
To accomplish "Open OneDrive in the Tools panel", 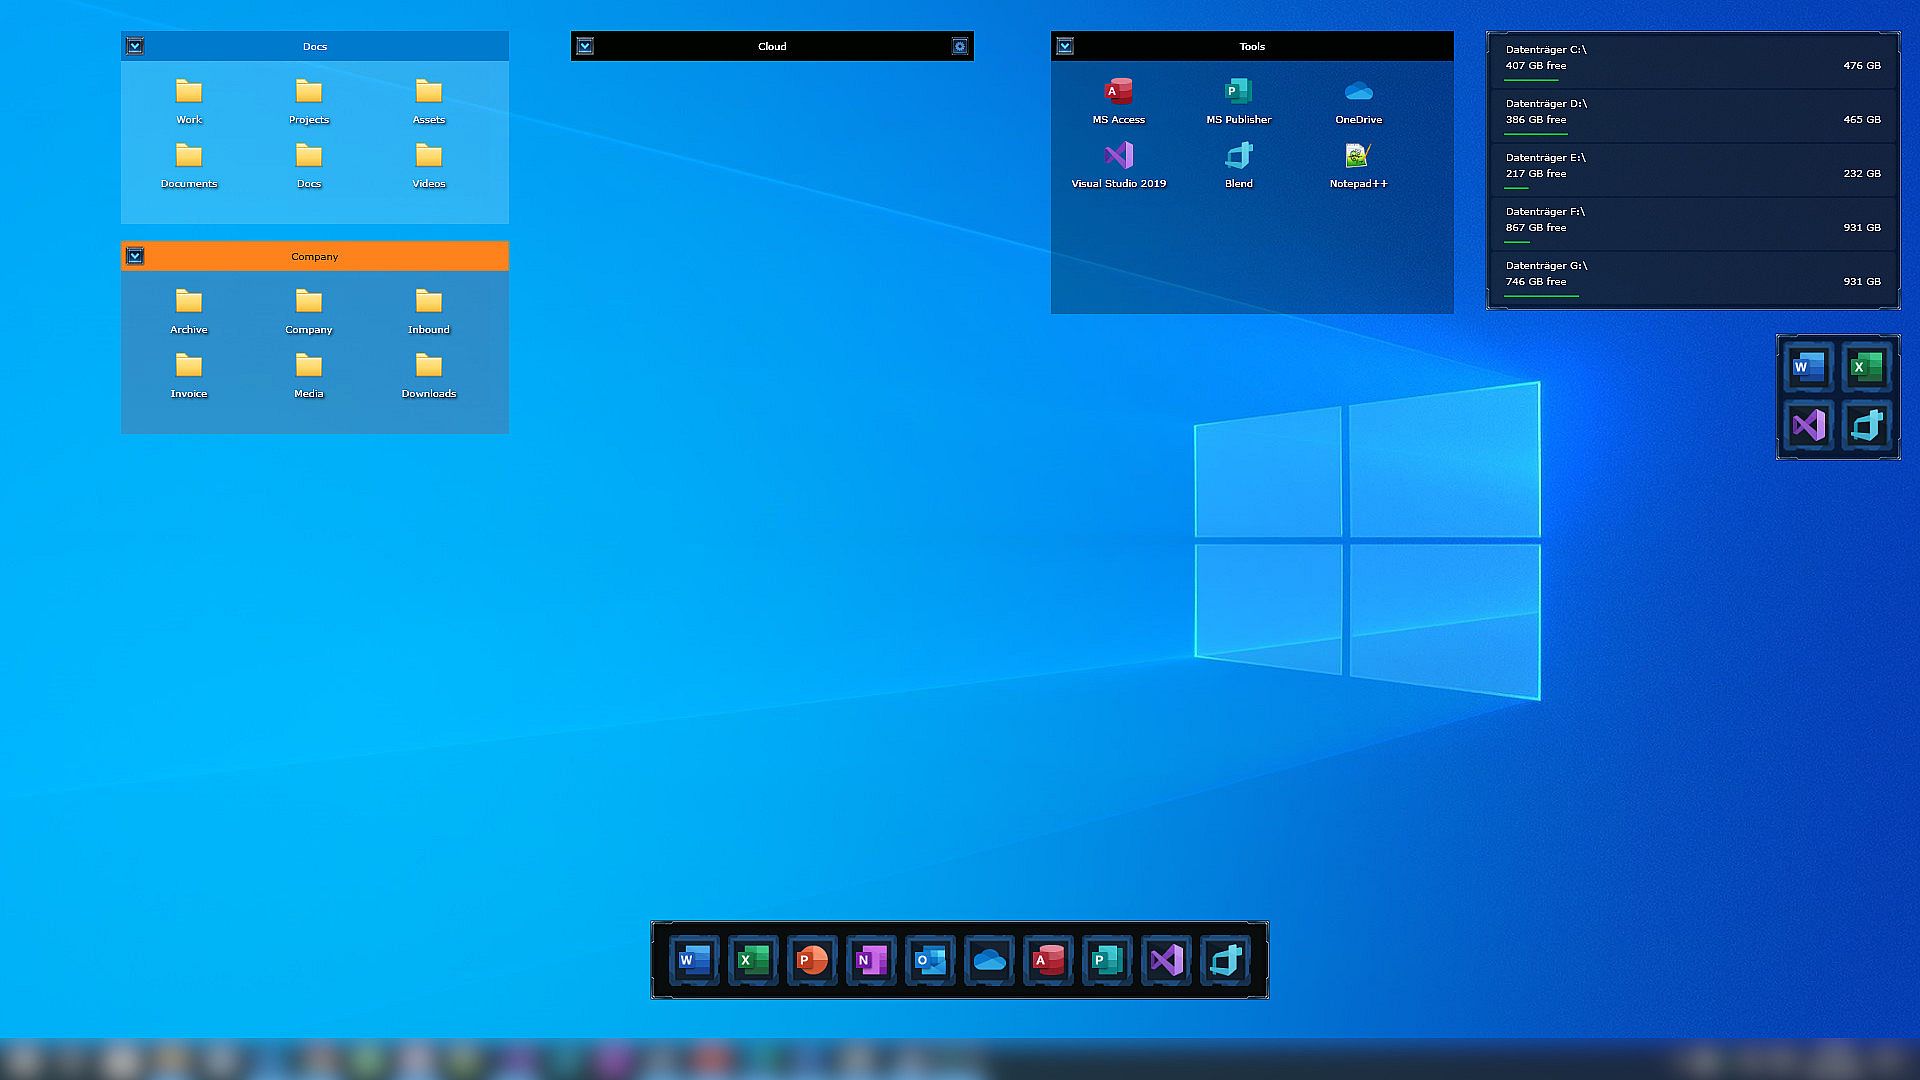I will (x=1358, y=93).
